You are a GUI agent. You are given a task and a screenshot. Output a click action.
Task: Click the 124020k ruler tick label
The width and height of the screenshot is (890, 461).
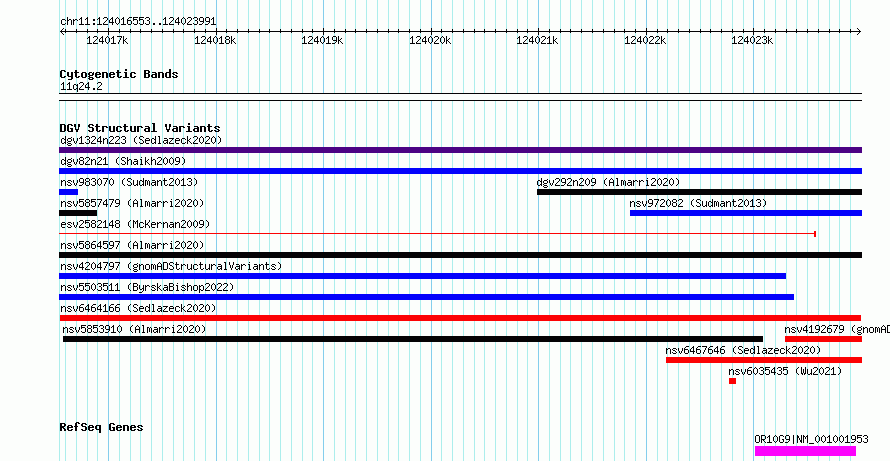click(x=430, y=41)
